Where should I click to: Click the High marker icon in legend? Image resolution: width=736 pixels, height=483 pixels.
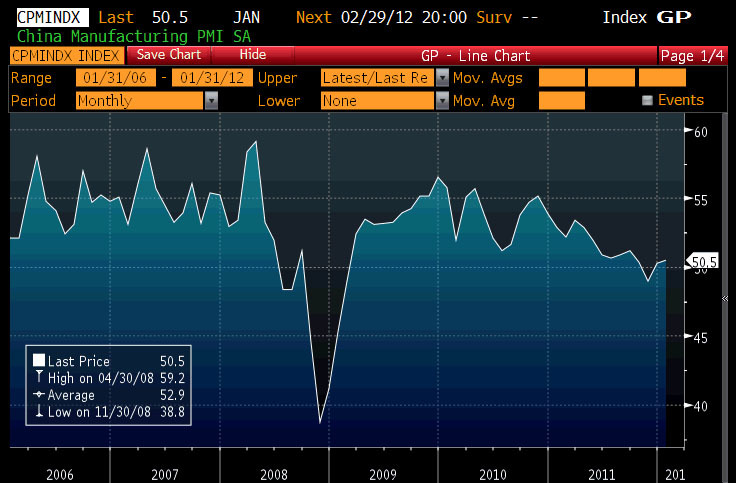pyautogui.click(x=39, y=377)
